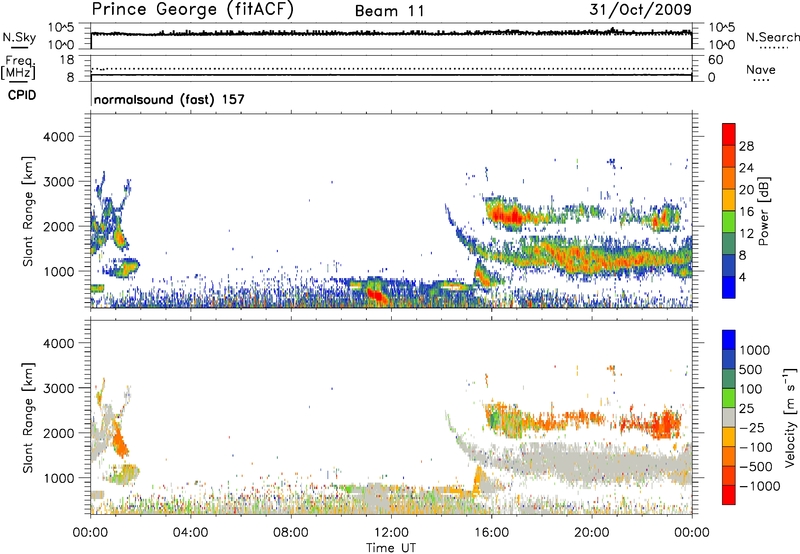Click the dotted Nave line in the frequency panel
Image resolution: width=800 pixels, height=554 pixels.
click(391, 68)
